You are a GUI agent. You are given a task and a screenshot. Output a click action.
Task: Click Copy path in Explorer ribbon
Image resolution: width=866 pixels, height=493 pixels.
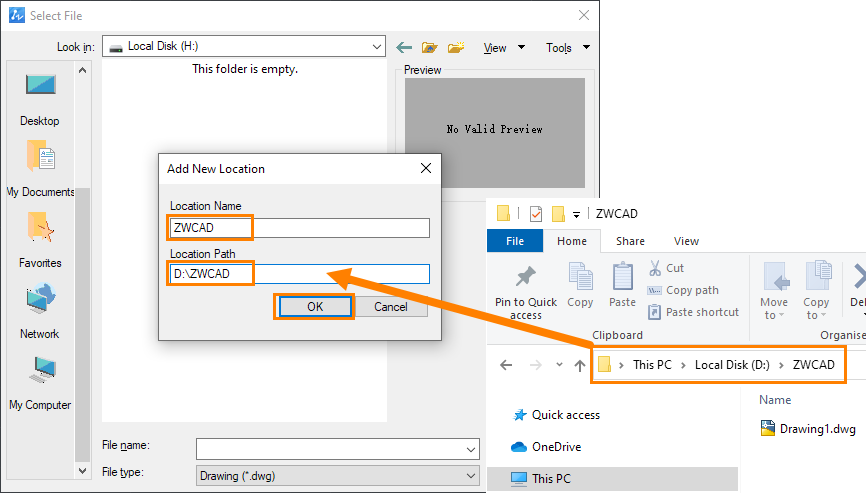click(x=683, y=290)
